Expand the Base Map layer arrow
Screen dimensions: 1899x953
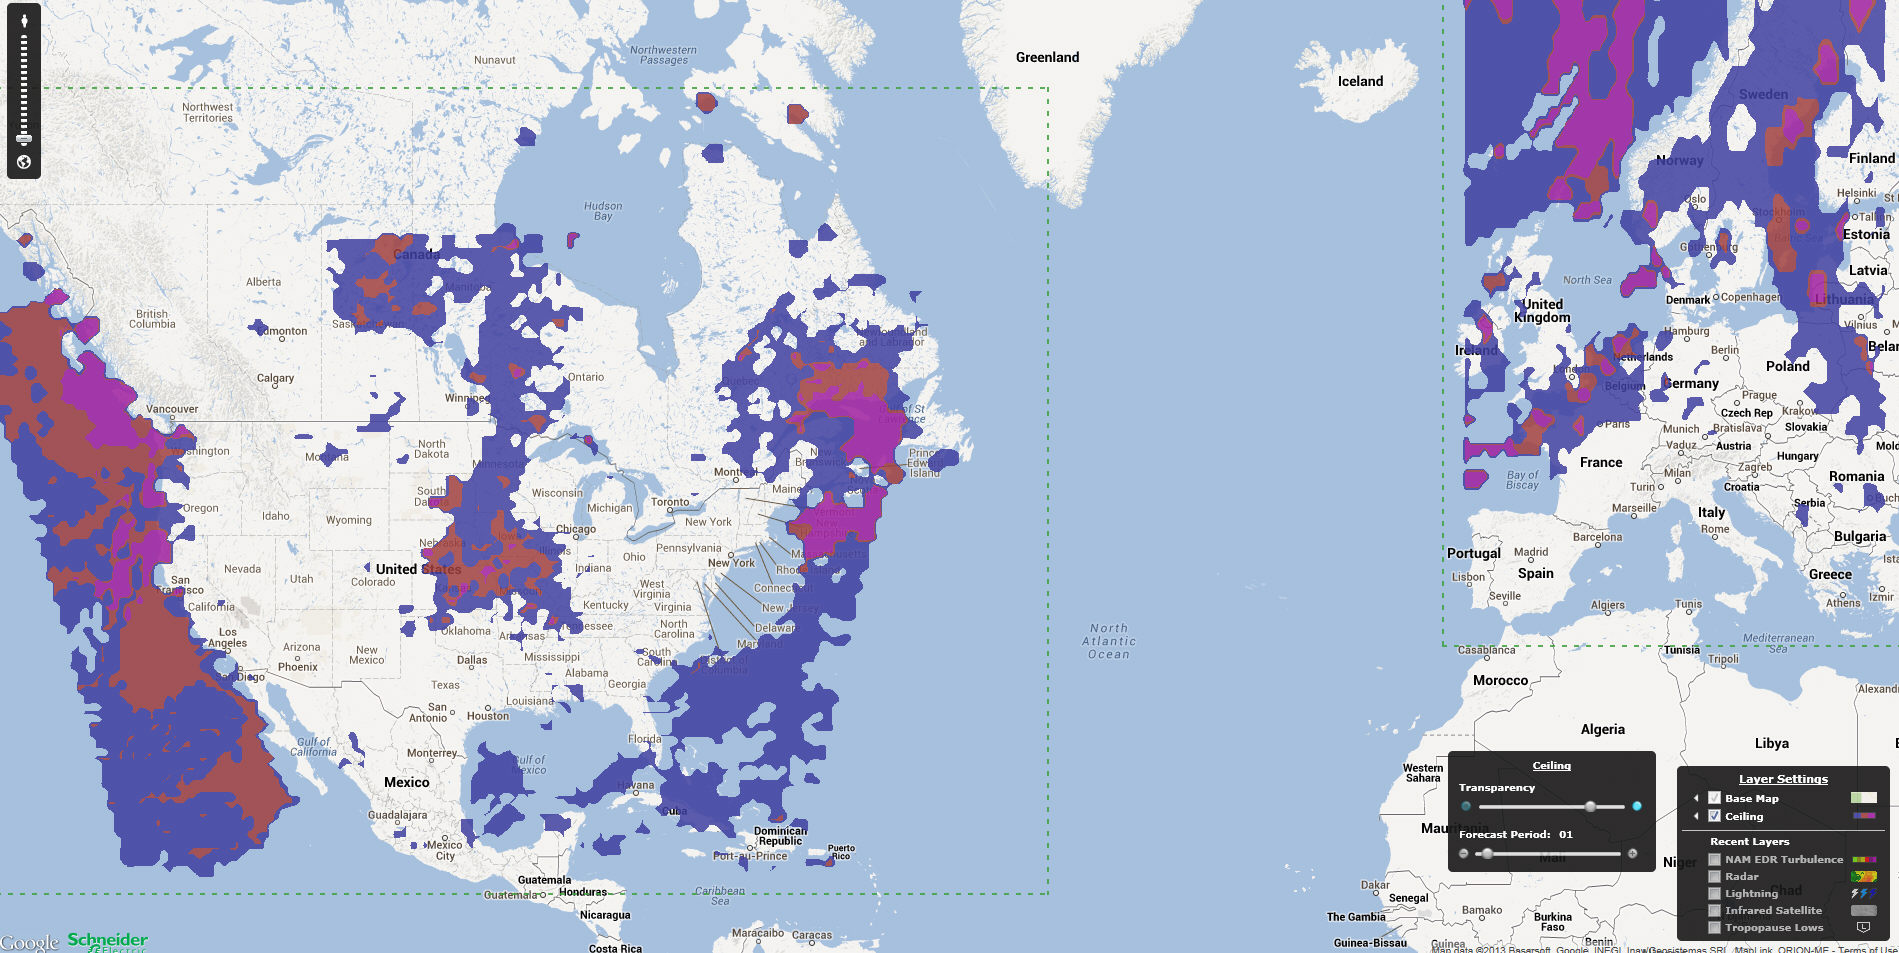(x=1696, y=798)
